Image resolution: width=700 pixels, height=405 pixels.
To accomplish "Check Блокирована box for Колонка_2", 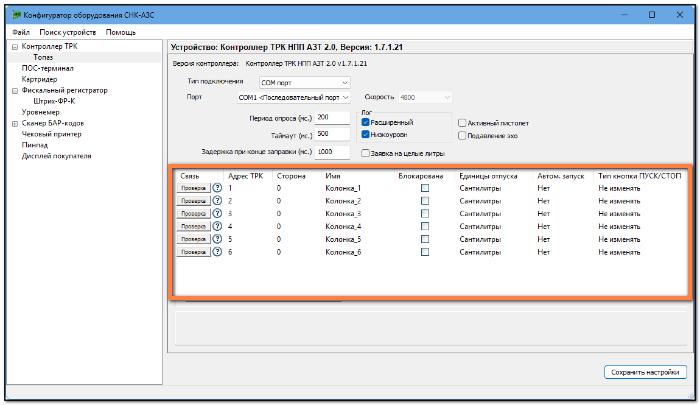I will (x=425, y=201).
